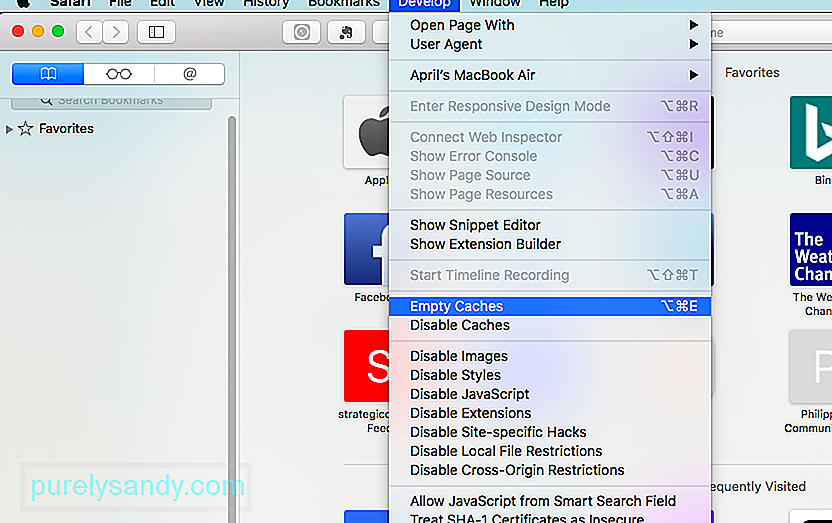Toggle Disable Styles option
The height and width of the screenshot is (523, 832).
(550, 375)
